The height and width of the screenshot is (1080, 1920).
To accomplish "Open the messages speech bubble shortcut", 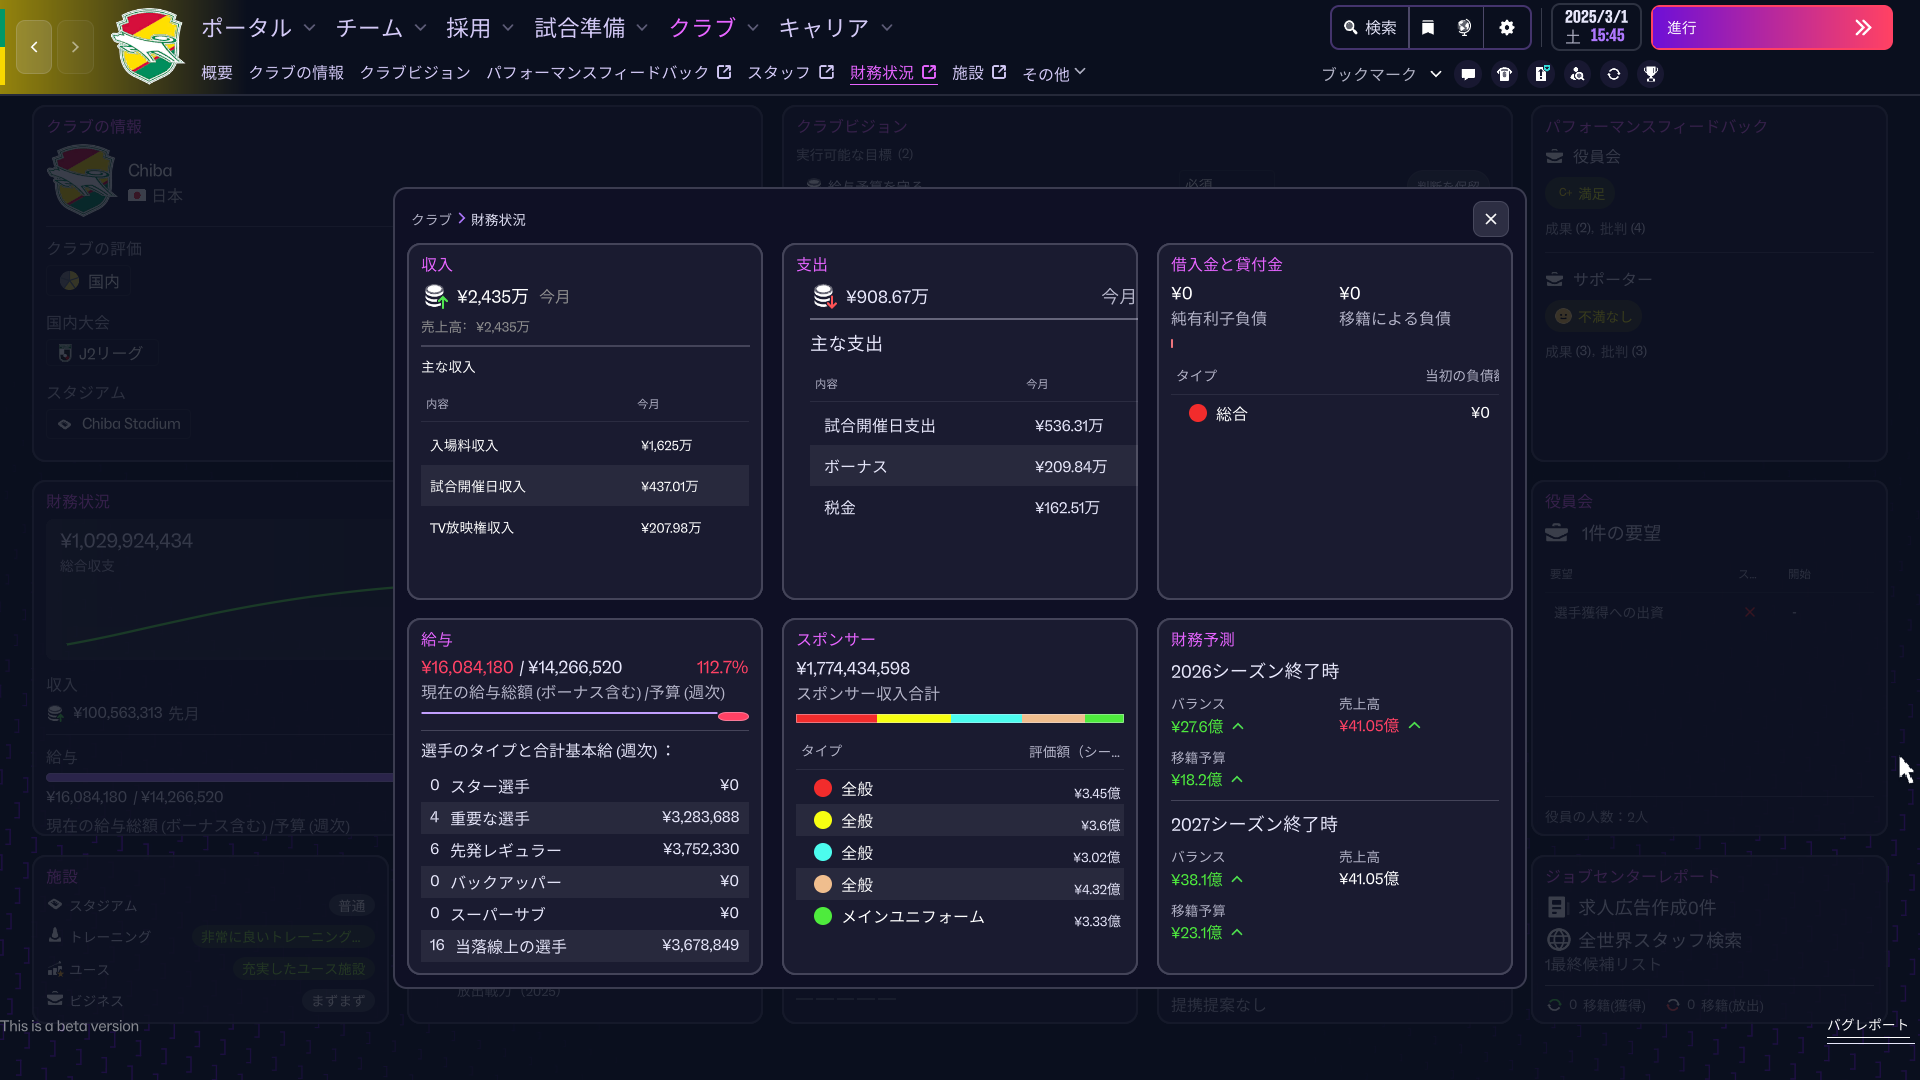I will click(1468, 74).
